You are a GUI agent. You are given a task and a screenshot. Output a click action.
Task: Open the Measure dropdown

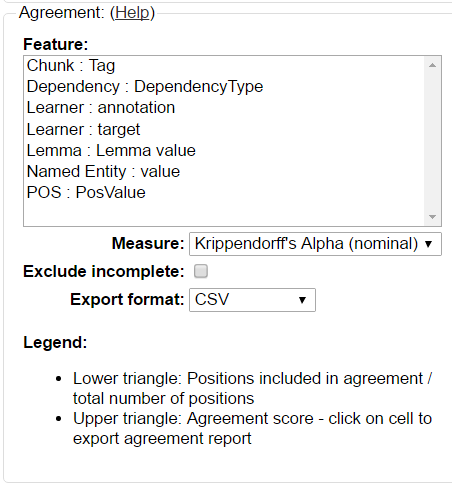click(x=315, y=244)
